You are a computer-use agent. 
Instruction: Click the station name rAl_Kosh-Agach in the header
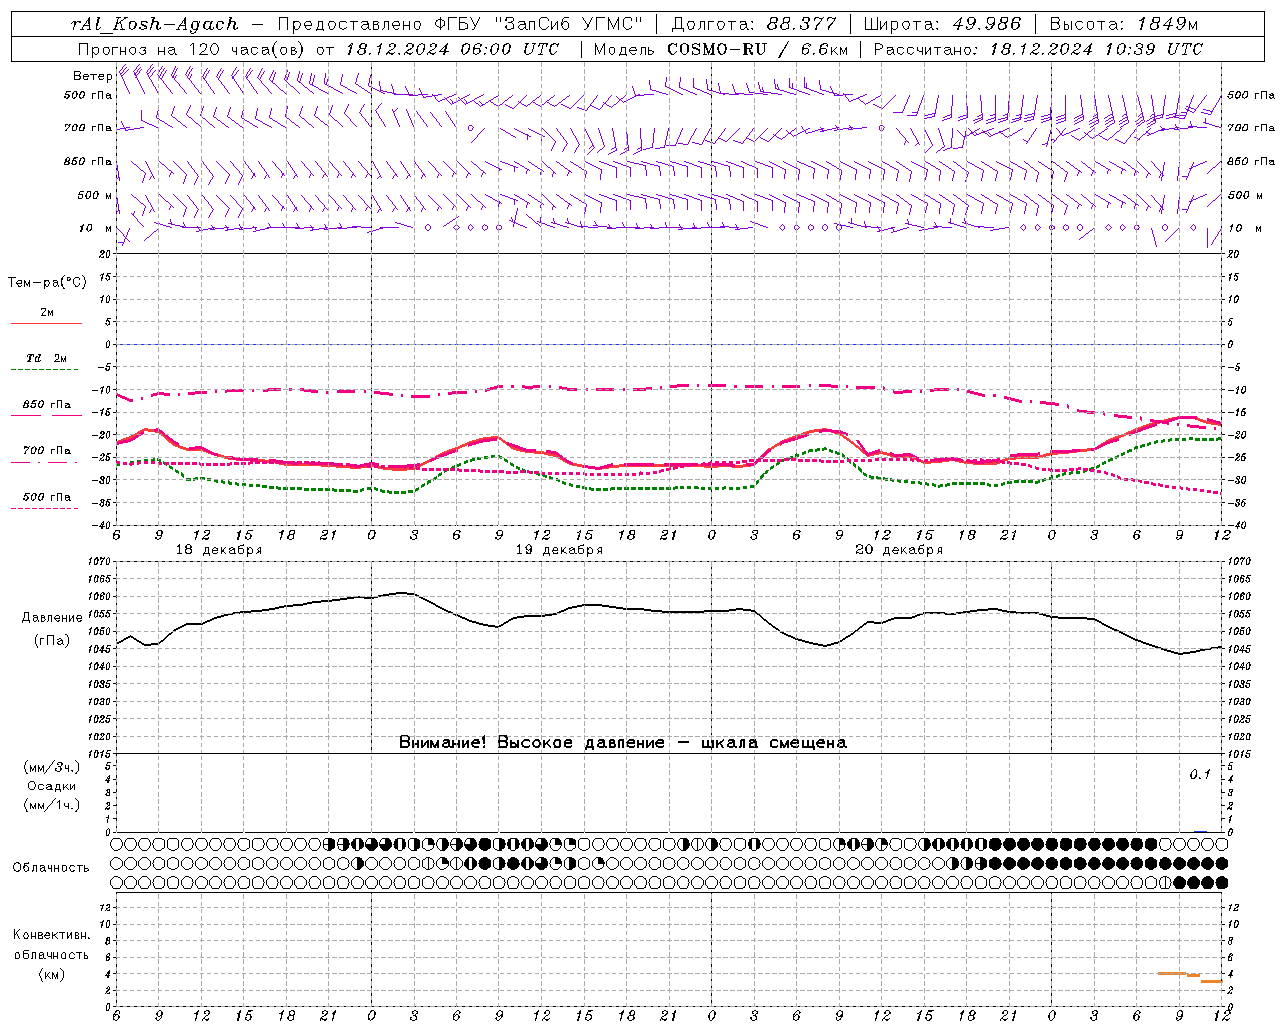155,24
